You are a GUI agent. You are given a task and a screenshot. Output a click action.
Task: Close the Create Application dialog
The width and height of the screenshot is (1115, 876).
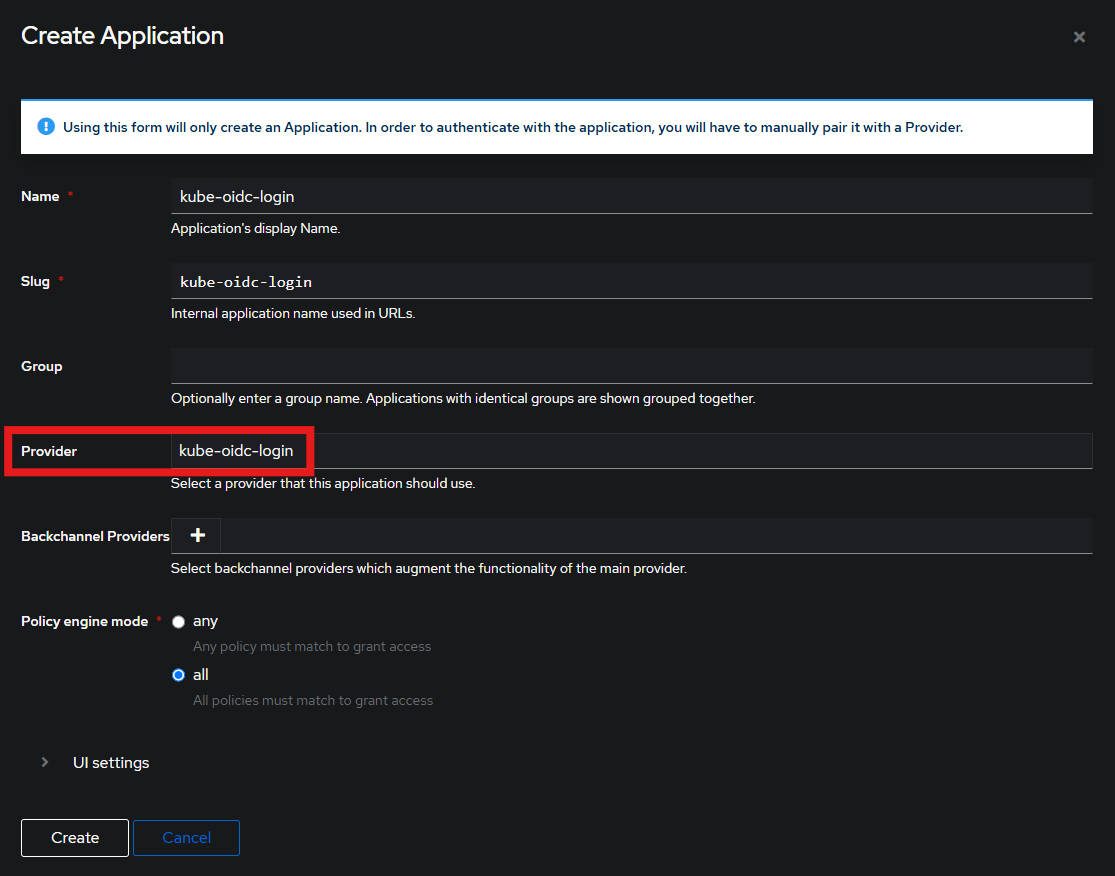(1079, 37)
